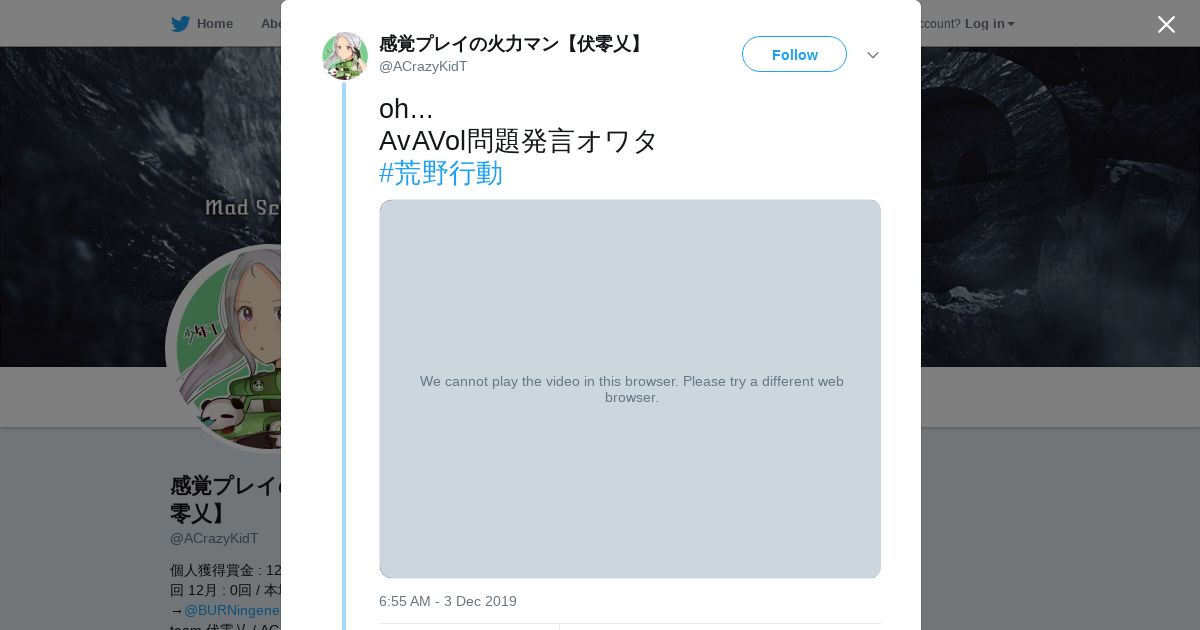Open the tweet options chevron menu
Image resolution: width=1200 pixels, height=630 pixels.
[872, 55]
